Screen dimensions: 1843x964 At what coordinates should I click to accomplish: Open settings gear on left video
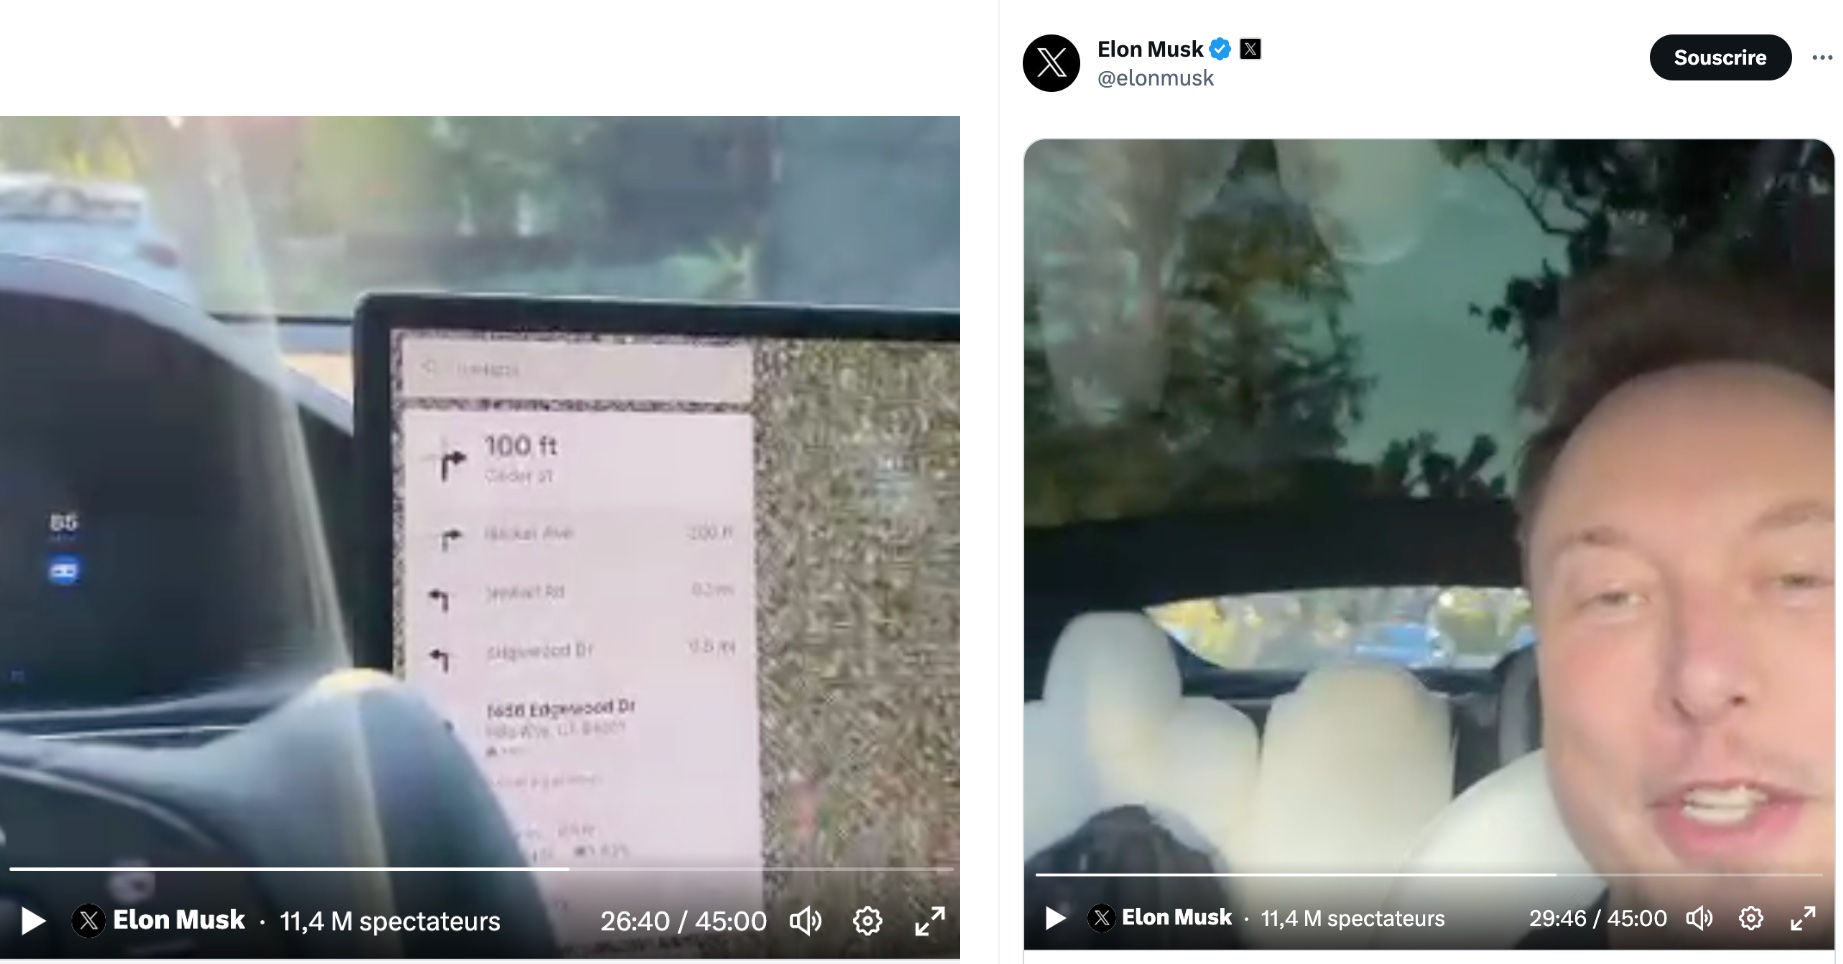[868, 921]
